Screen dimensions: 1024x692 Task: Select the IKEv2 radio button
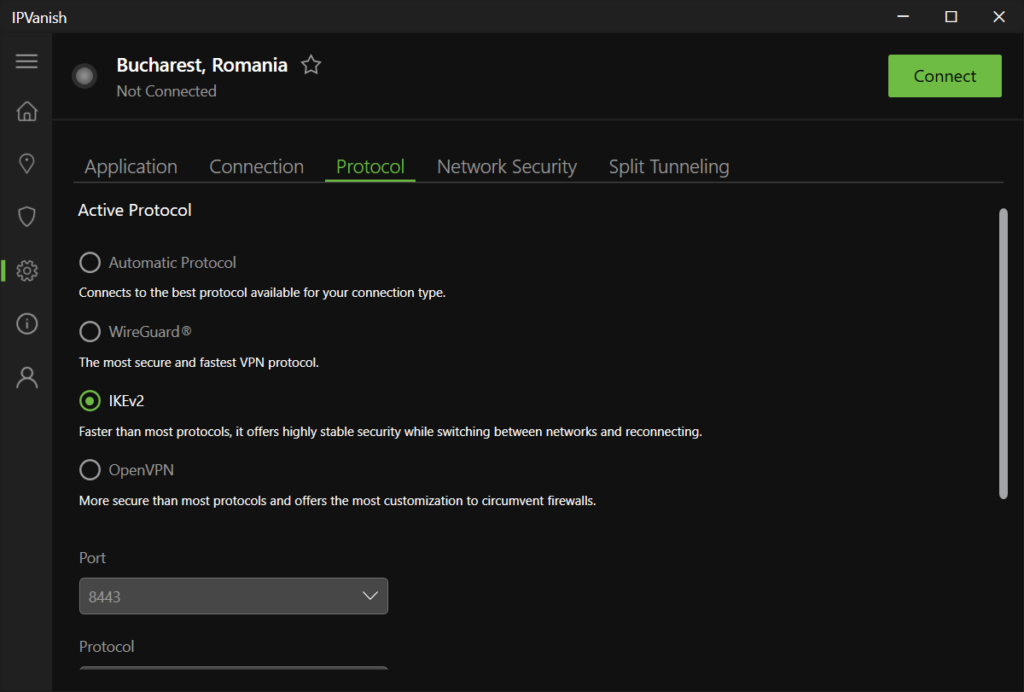point(90,401)
